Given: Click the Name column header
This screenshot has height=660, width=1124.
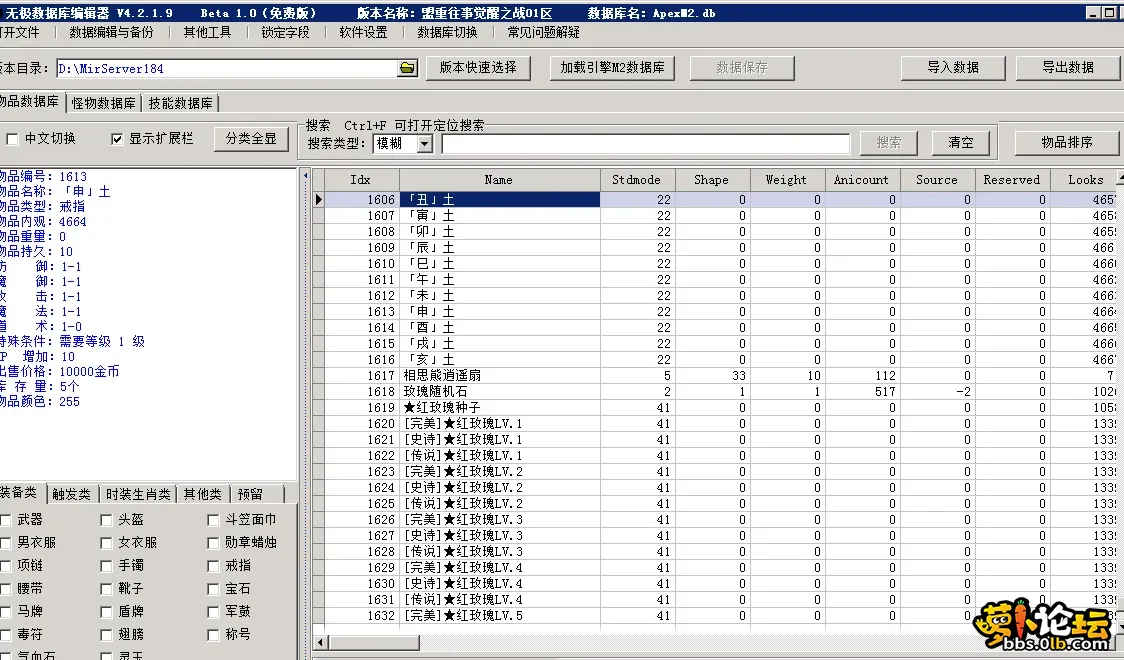Looking at the screenshot, I should [499, 180].
